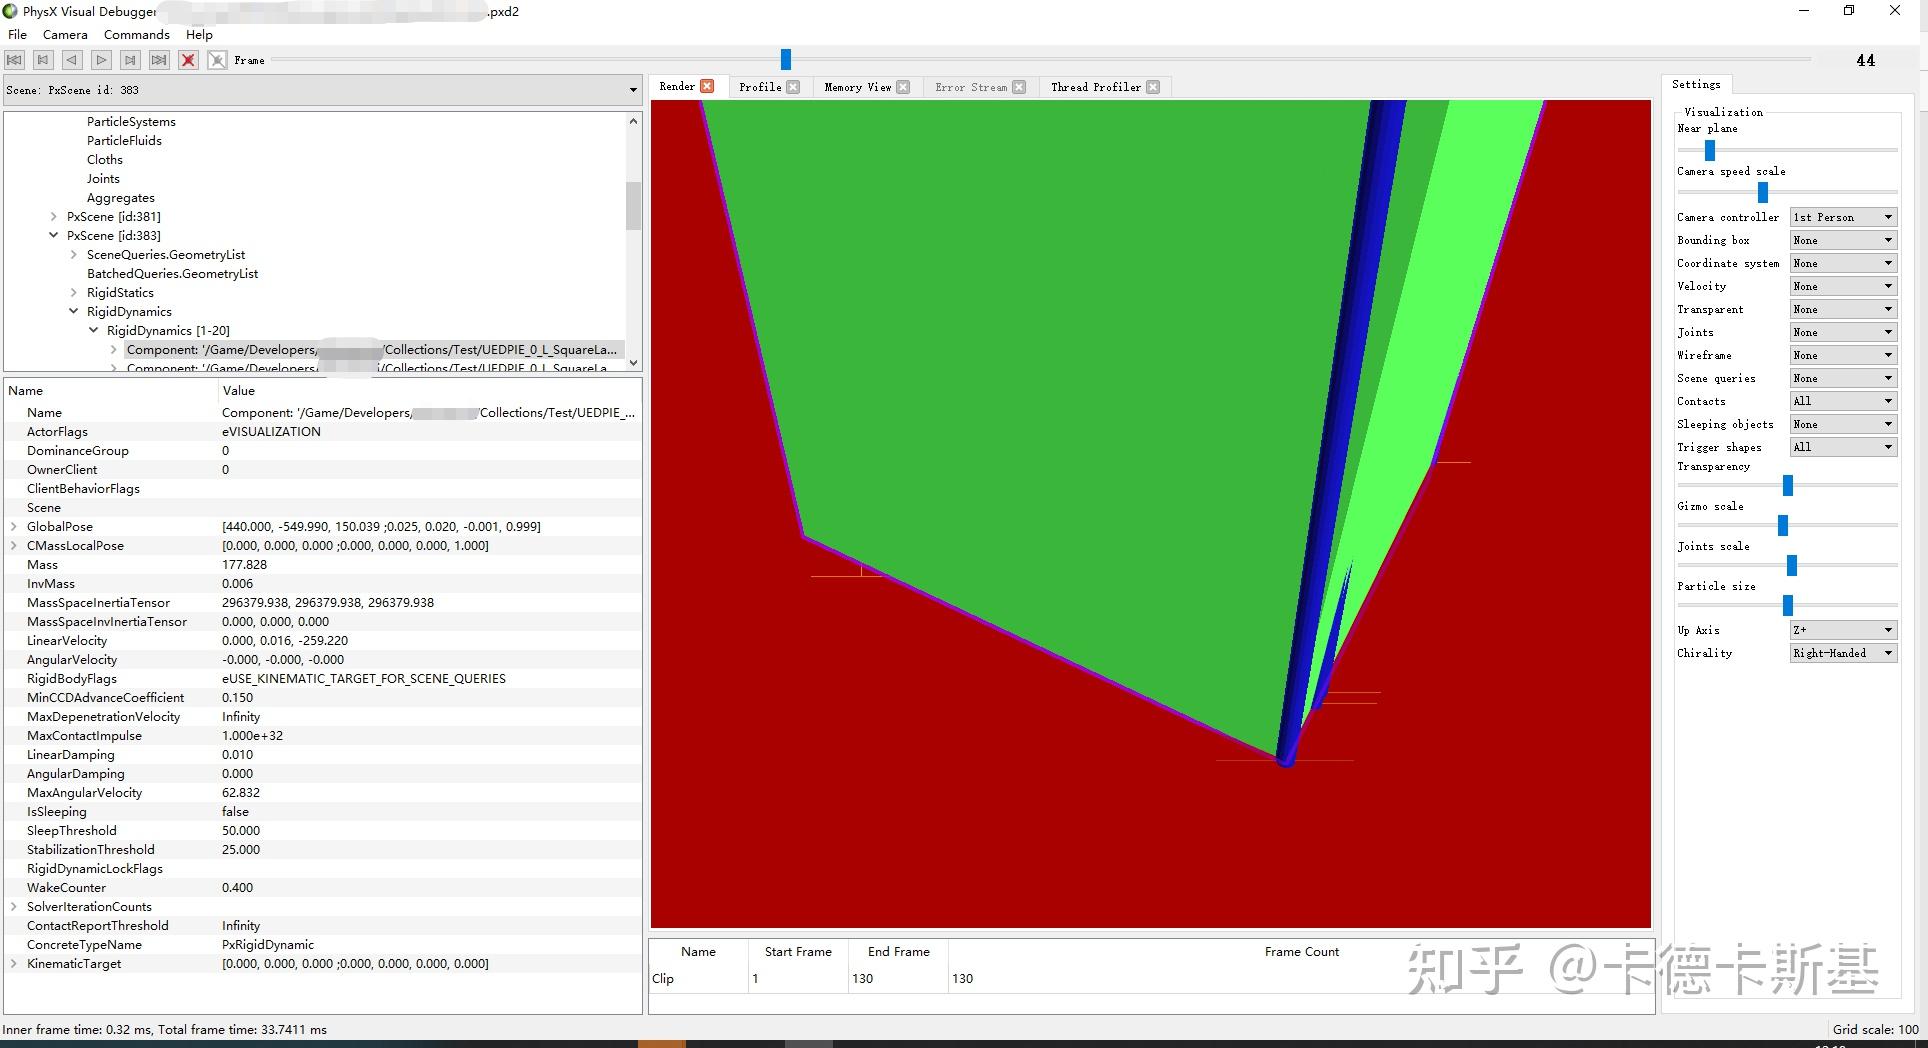Open the Scene queries dropdown
This screenshot has width=1928, height=1048.
(1843, 378)
